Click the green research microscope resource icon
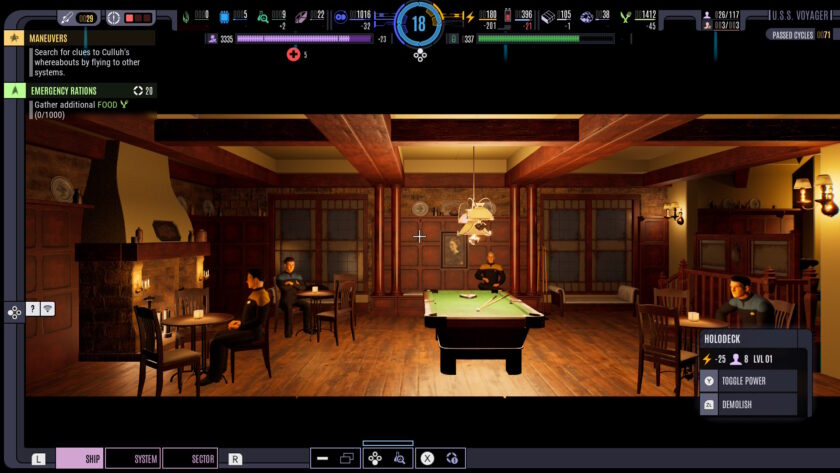The width and height of the screenshot is (840, 473). pos(262,17)
